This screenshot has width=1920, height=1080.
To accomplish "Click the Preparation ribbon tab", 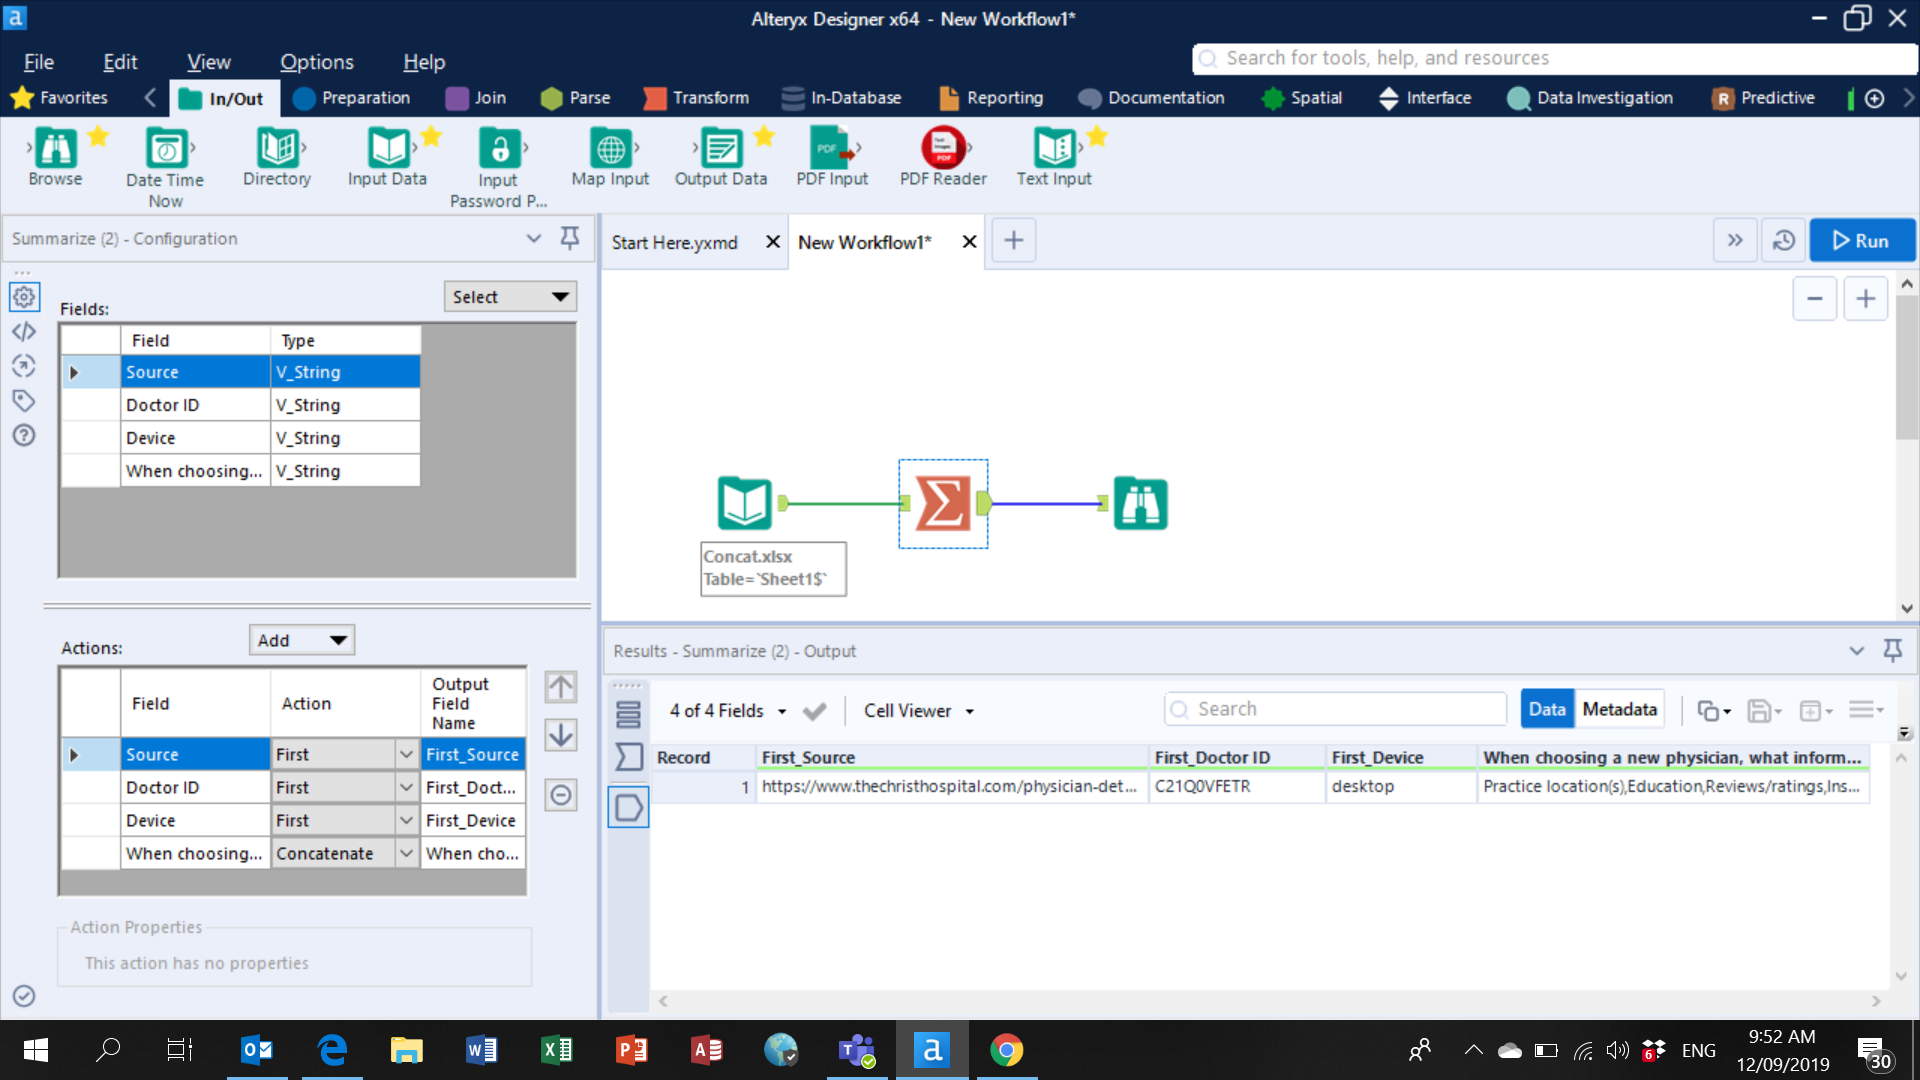I will coord(365,98).
